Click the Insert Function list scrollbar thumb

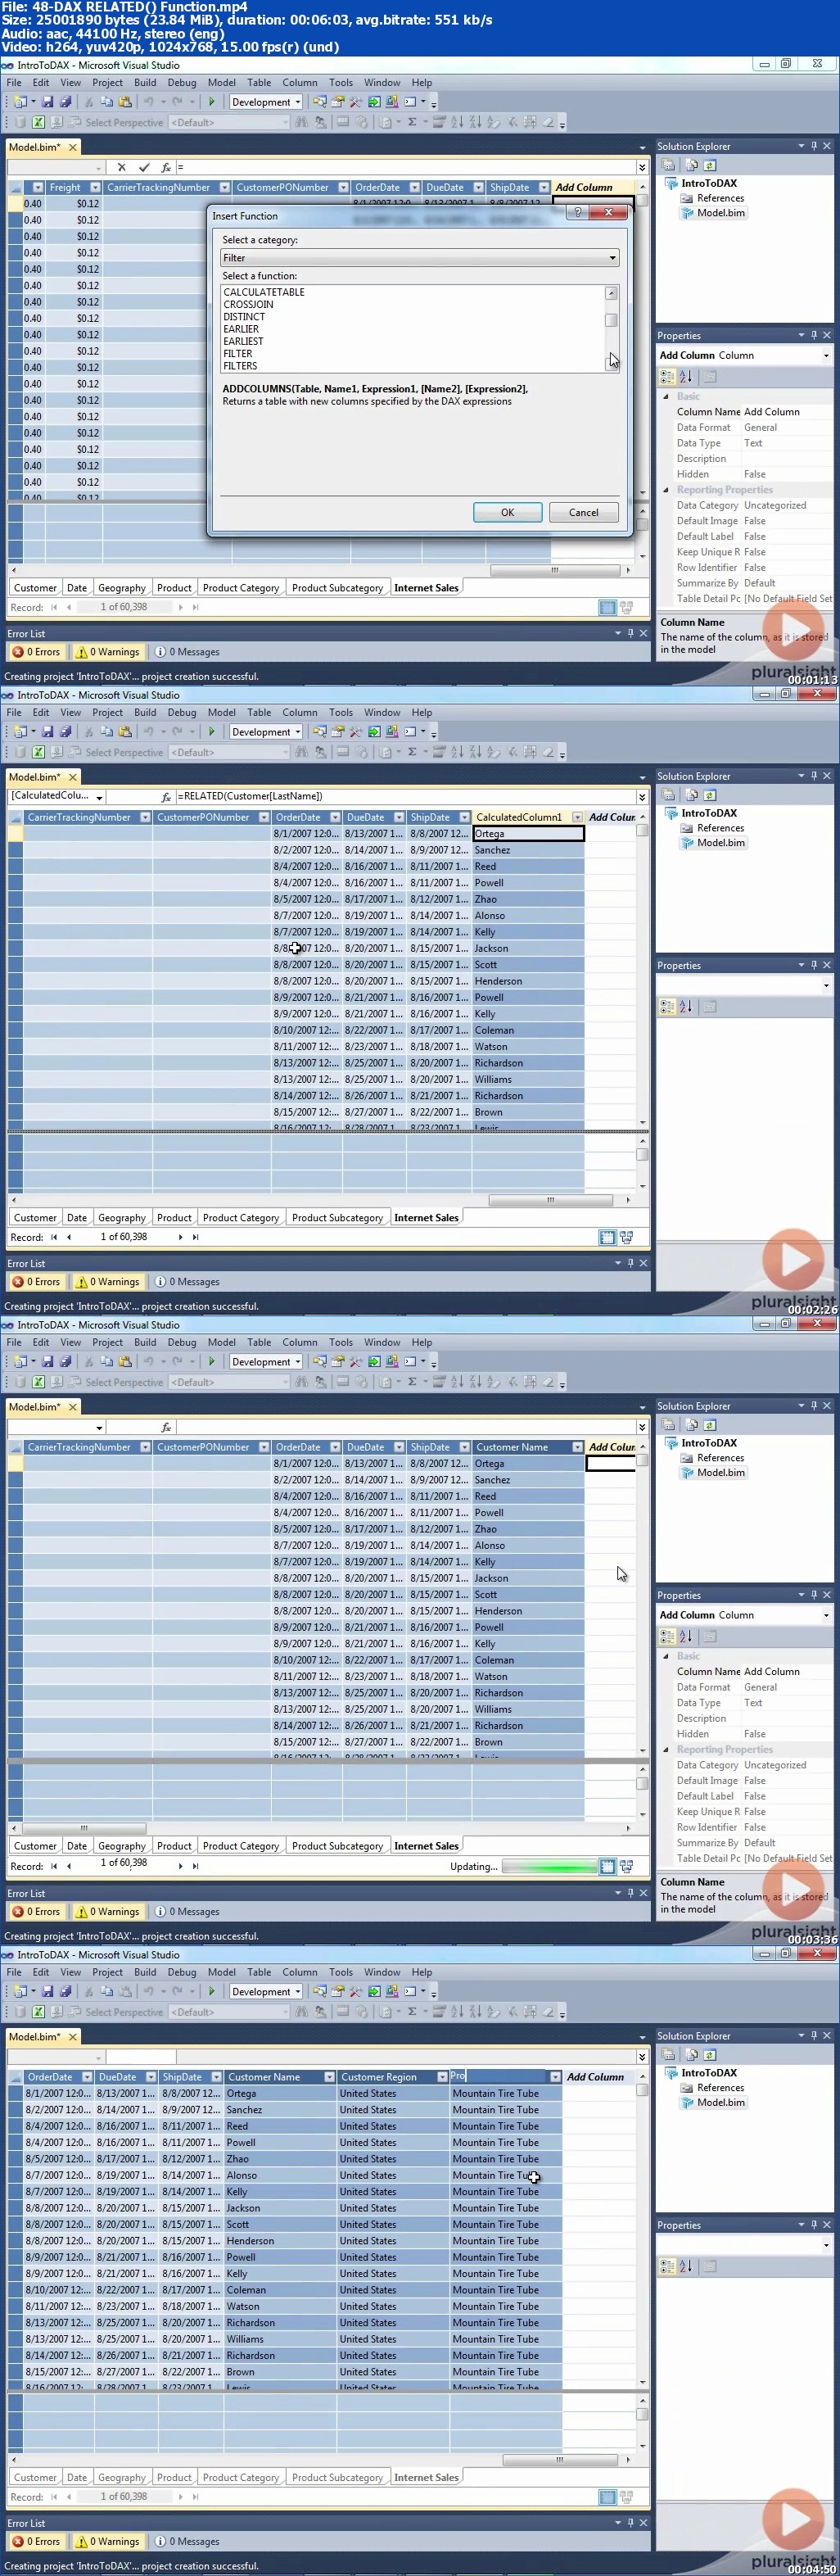click(x=611, y=321)
